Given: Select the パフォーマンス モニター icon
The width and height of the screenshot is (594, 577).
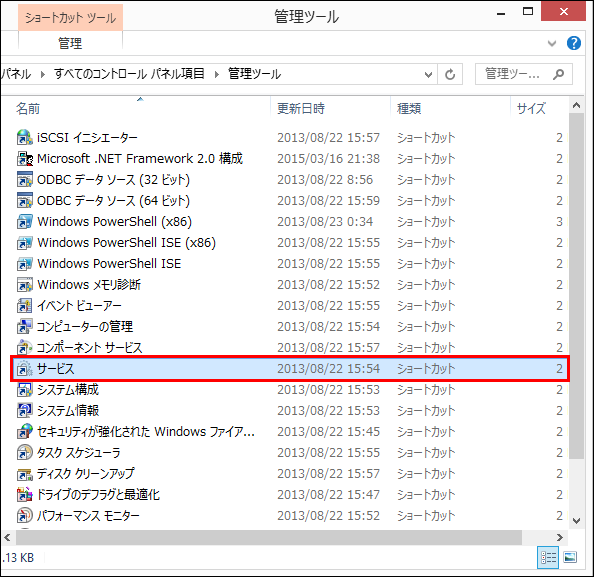Looking at the screenshot, I should [25, 515].
